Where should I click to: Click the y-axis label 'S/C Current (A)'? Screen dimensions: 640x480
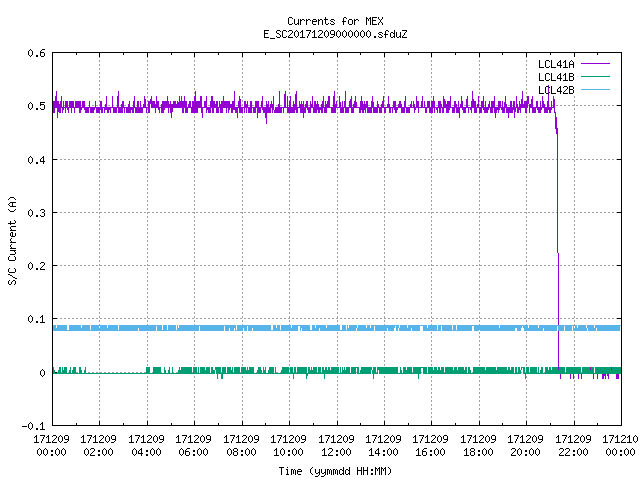point(12,240)
